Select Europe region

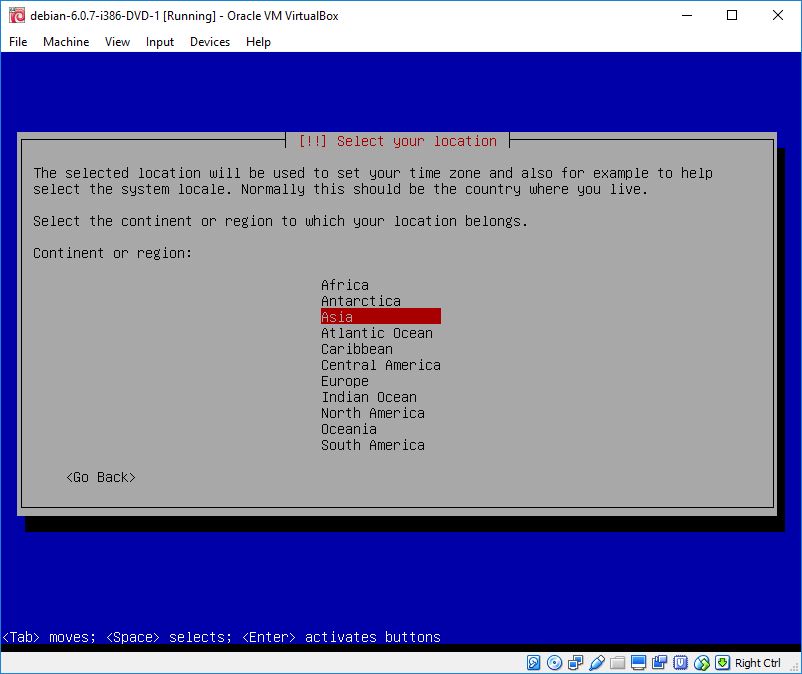pyautogui.click(x=345, y=381)
